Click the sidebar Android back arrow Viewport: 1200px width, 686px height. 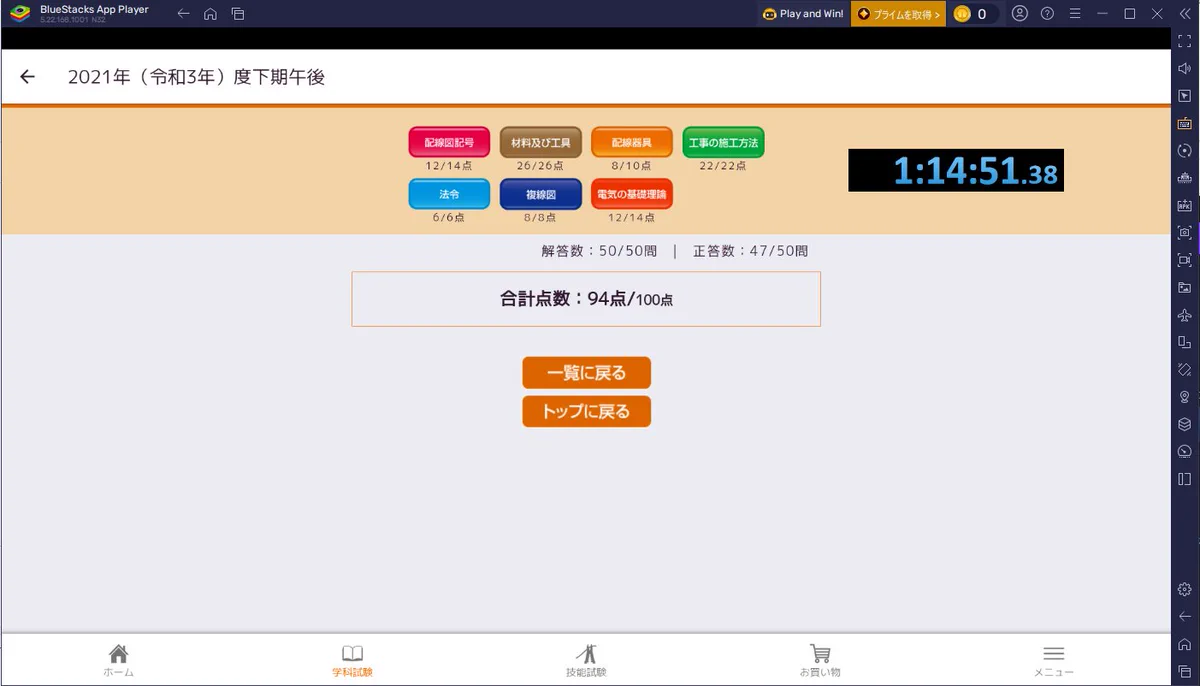click(x=1185, y=616)
